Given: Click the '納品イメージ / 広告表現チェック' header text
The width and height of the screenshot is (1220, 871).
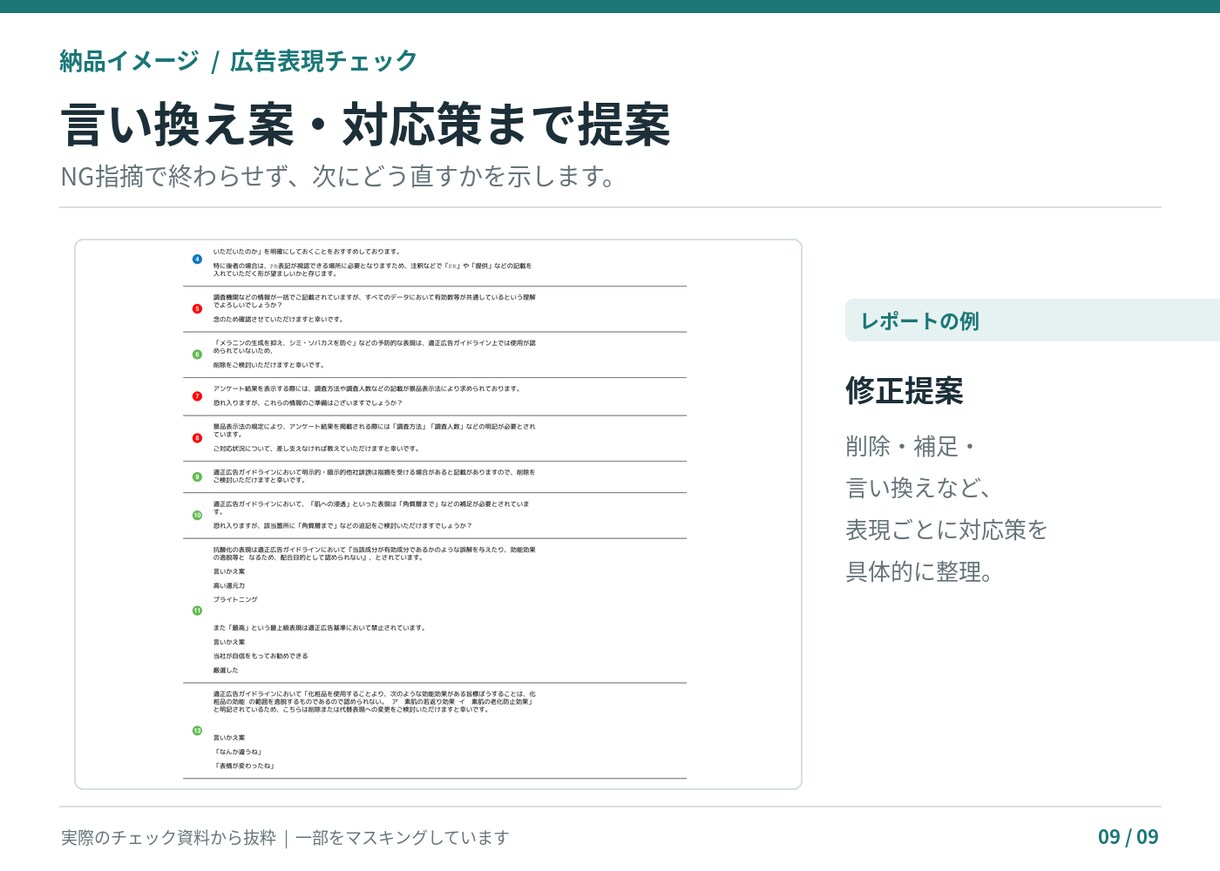Looking at the screenshot, I should [238, 60].
